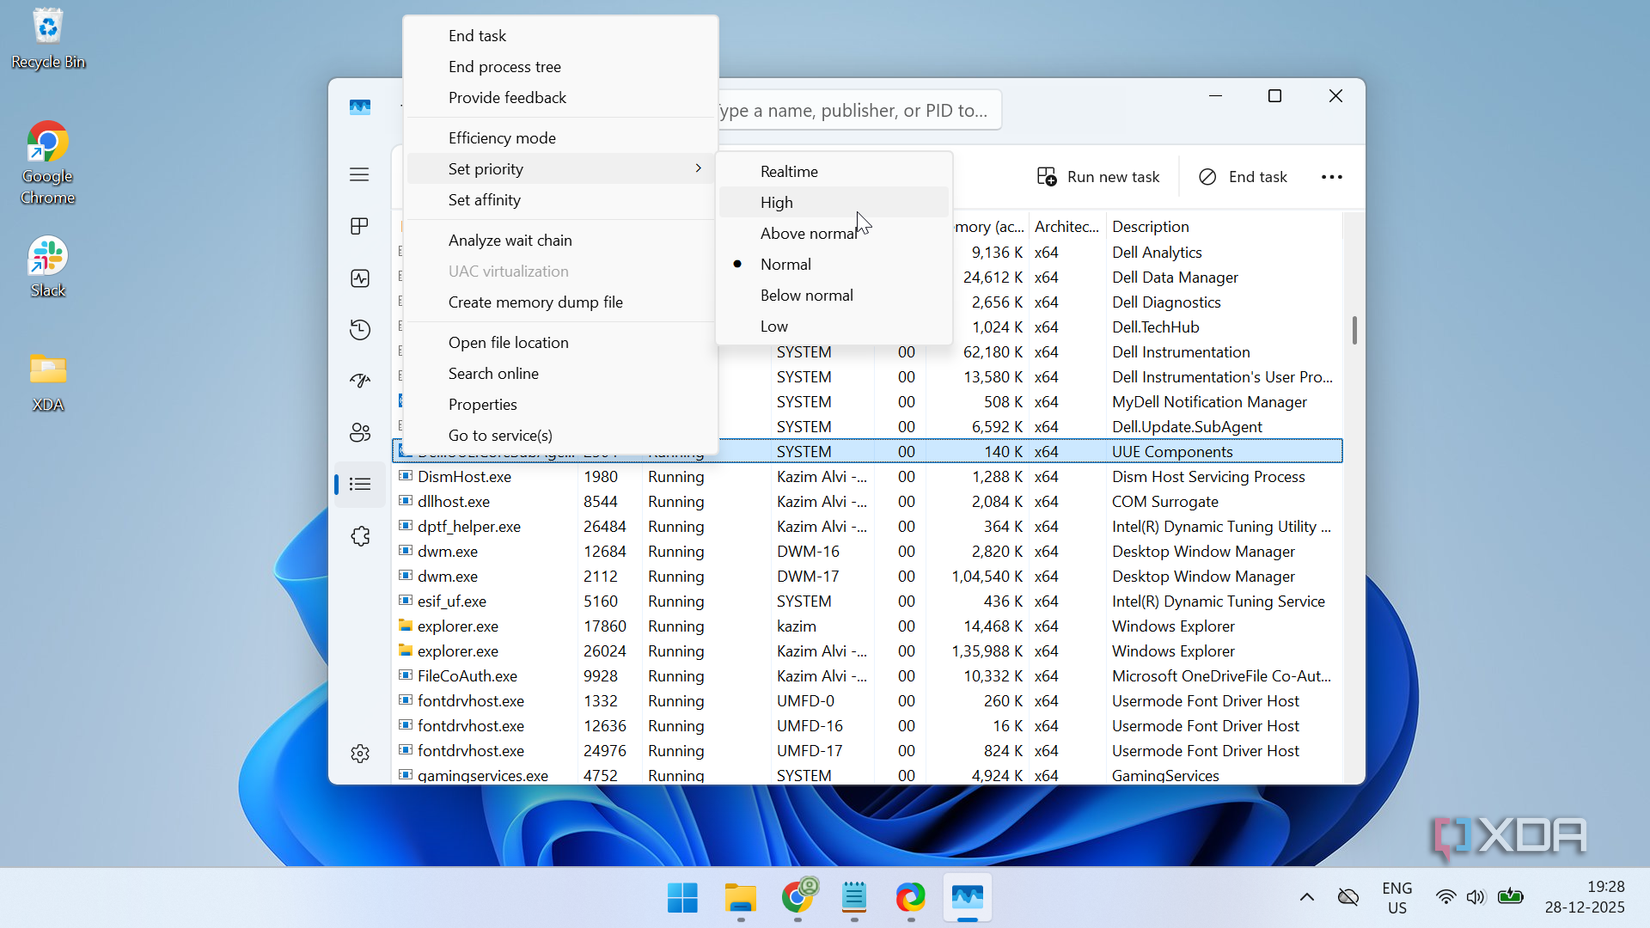Sort by the Architecture column header
The image size is (1650, 928).
(1066, 227)
